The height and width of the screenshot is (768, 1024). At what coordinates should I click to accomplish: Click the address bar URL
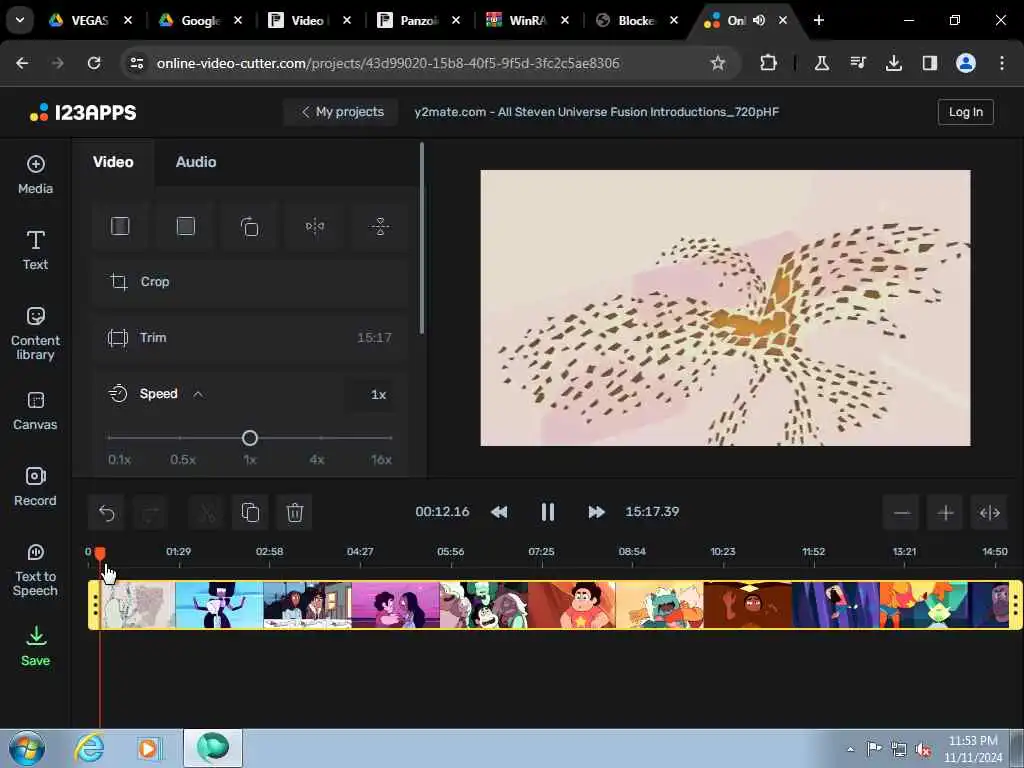[x=388, y=63]
